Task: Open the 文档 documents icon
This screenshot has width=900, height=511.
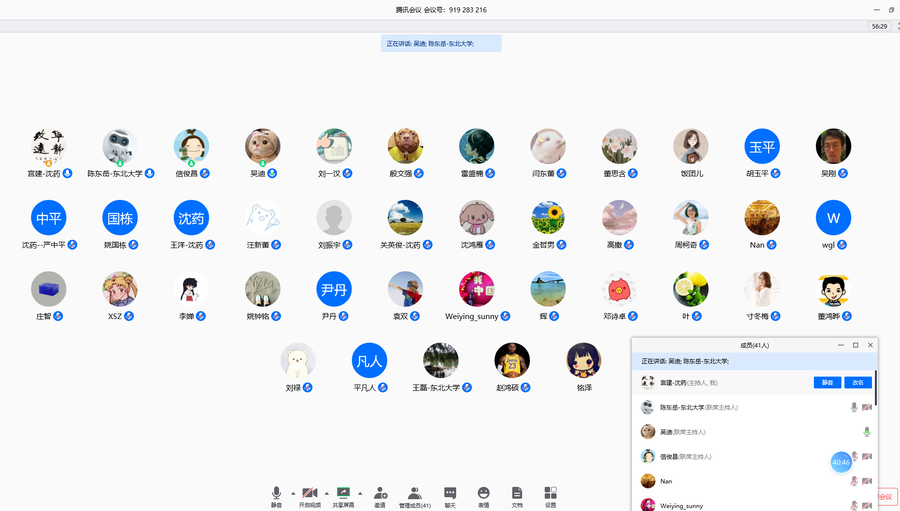Action: click(517, 493)
